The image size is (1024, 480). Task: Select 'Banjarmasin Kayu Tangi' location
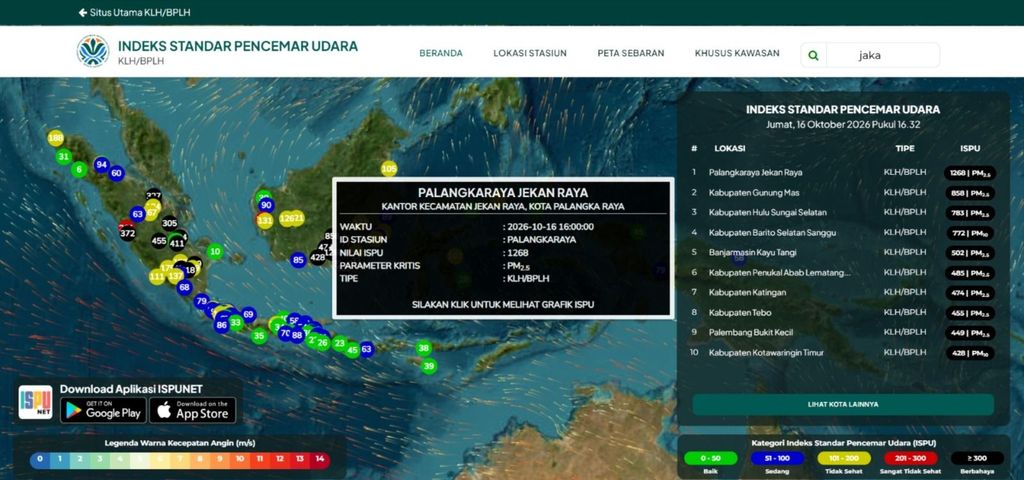tap(843, 252)
